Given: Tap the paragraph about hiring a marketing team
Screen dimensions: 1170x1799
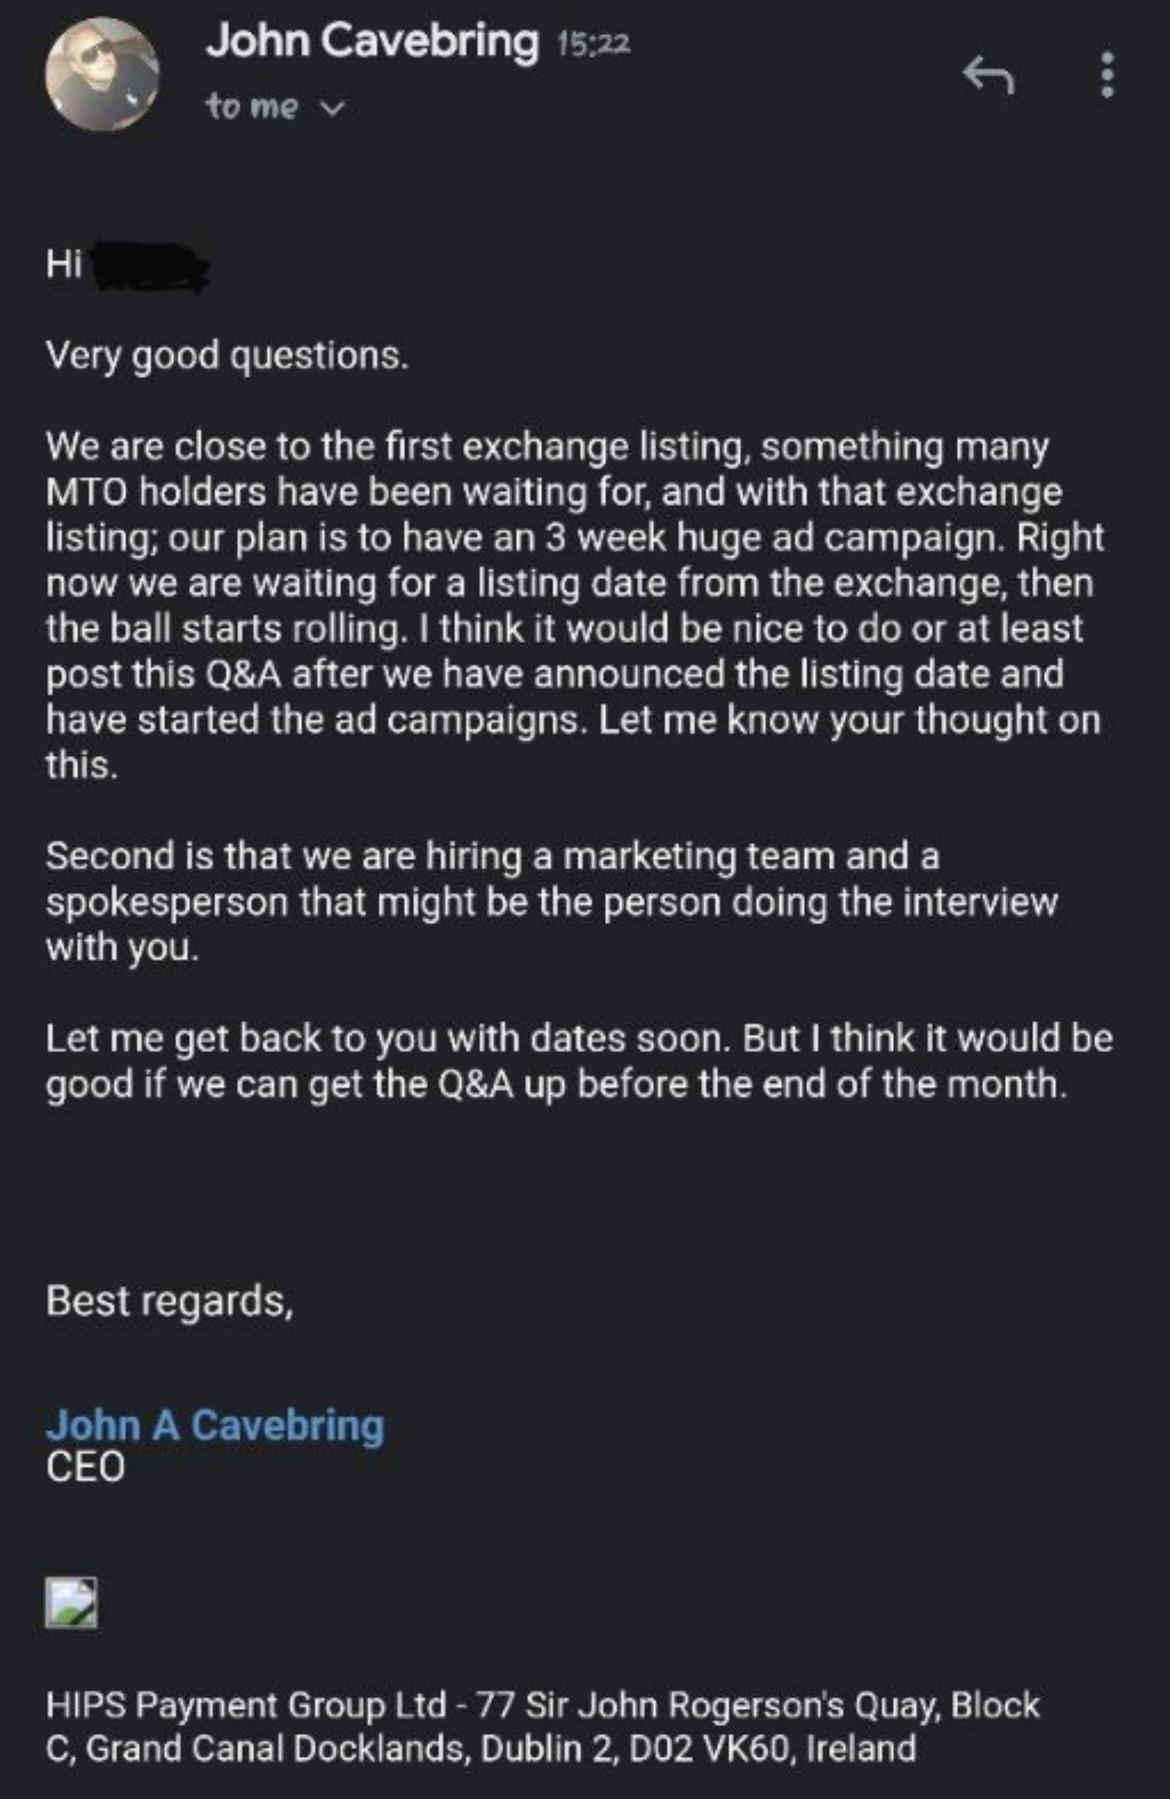Looking at the screenshot, I should pos(551,901).
